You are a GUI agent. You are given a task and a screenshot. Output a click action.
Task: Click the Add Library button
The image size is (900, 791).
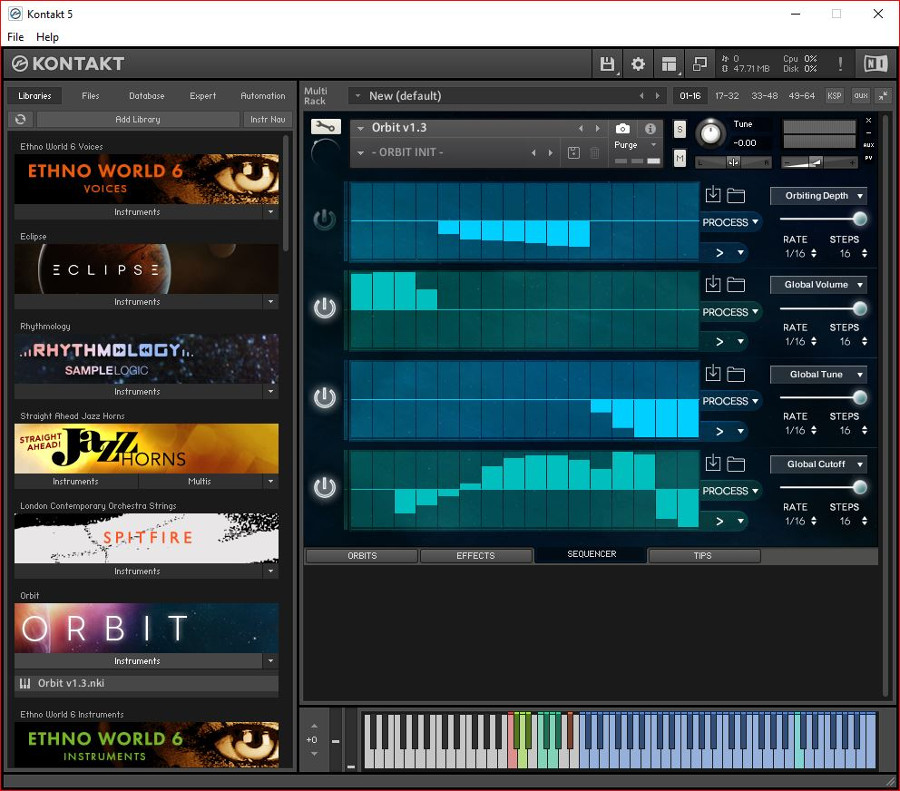(x=138, y=119)
